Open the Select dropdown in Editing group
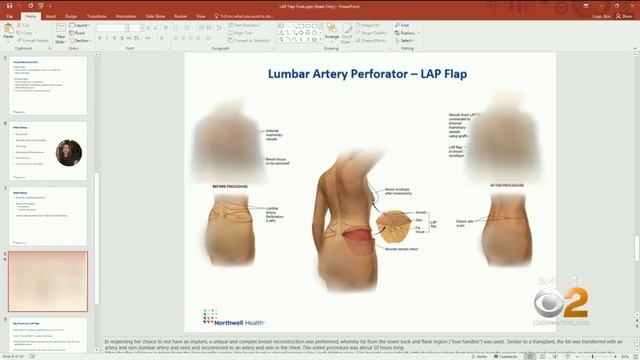 tap(404, 40)
